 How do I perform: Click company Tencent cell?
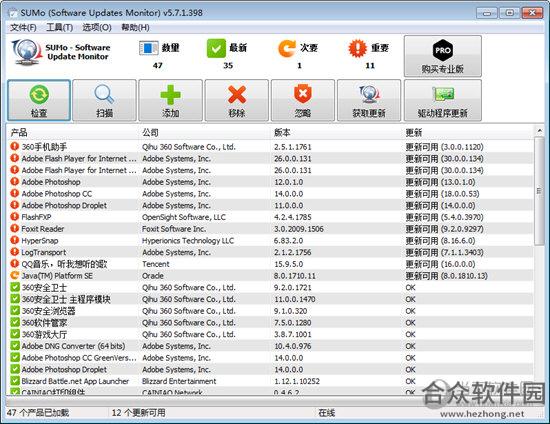[155, 264]
